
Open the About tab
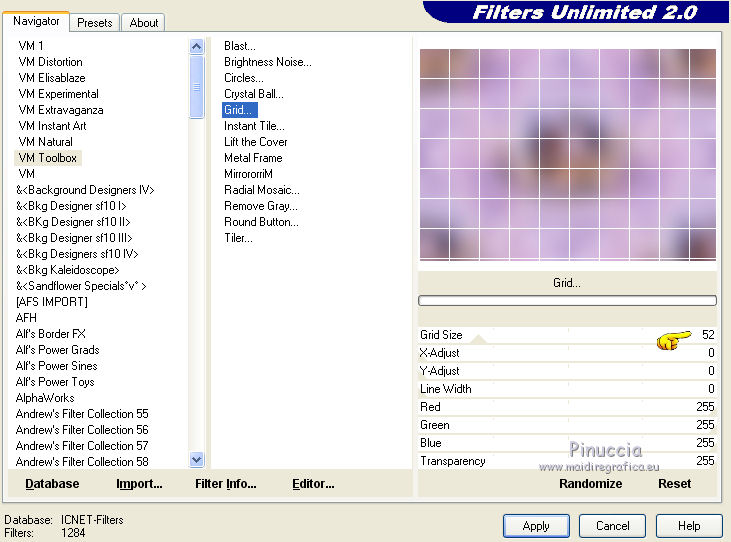click(144, 23)
